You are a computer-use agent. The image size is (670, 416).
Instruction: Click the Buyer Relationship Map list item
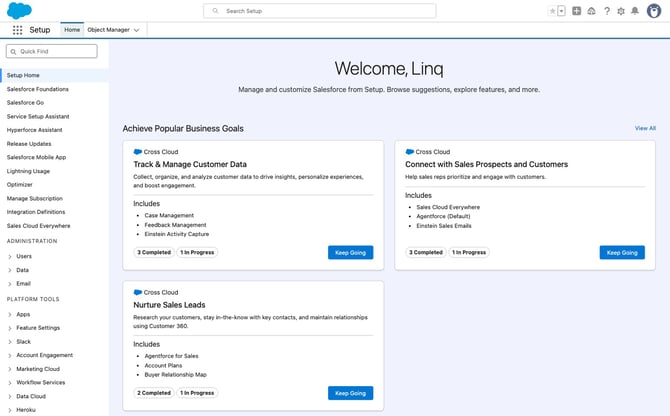coord(176,375)
